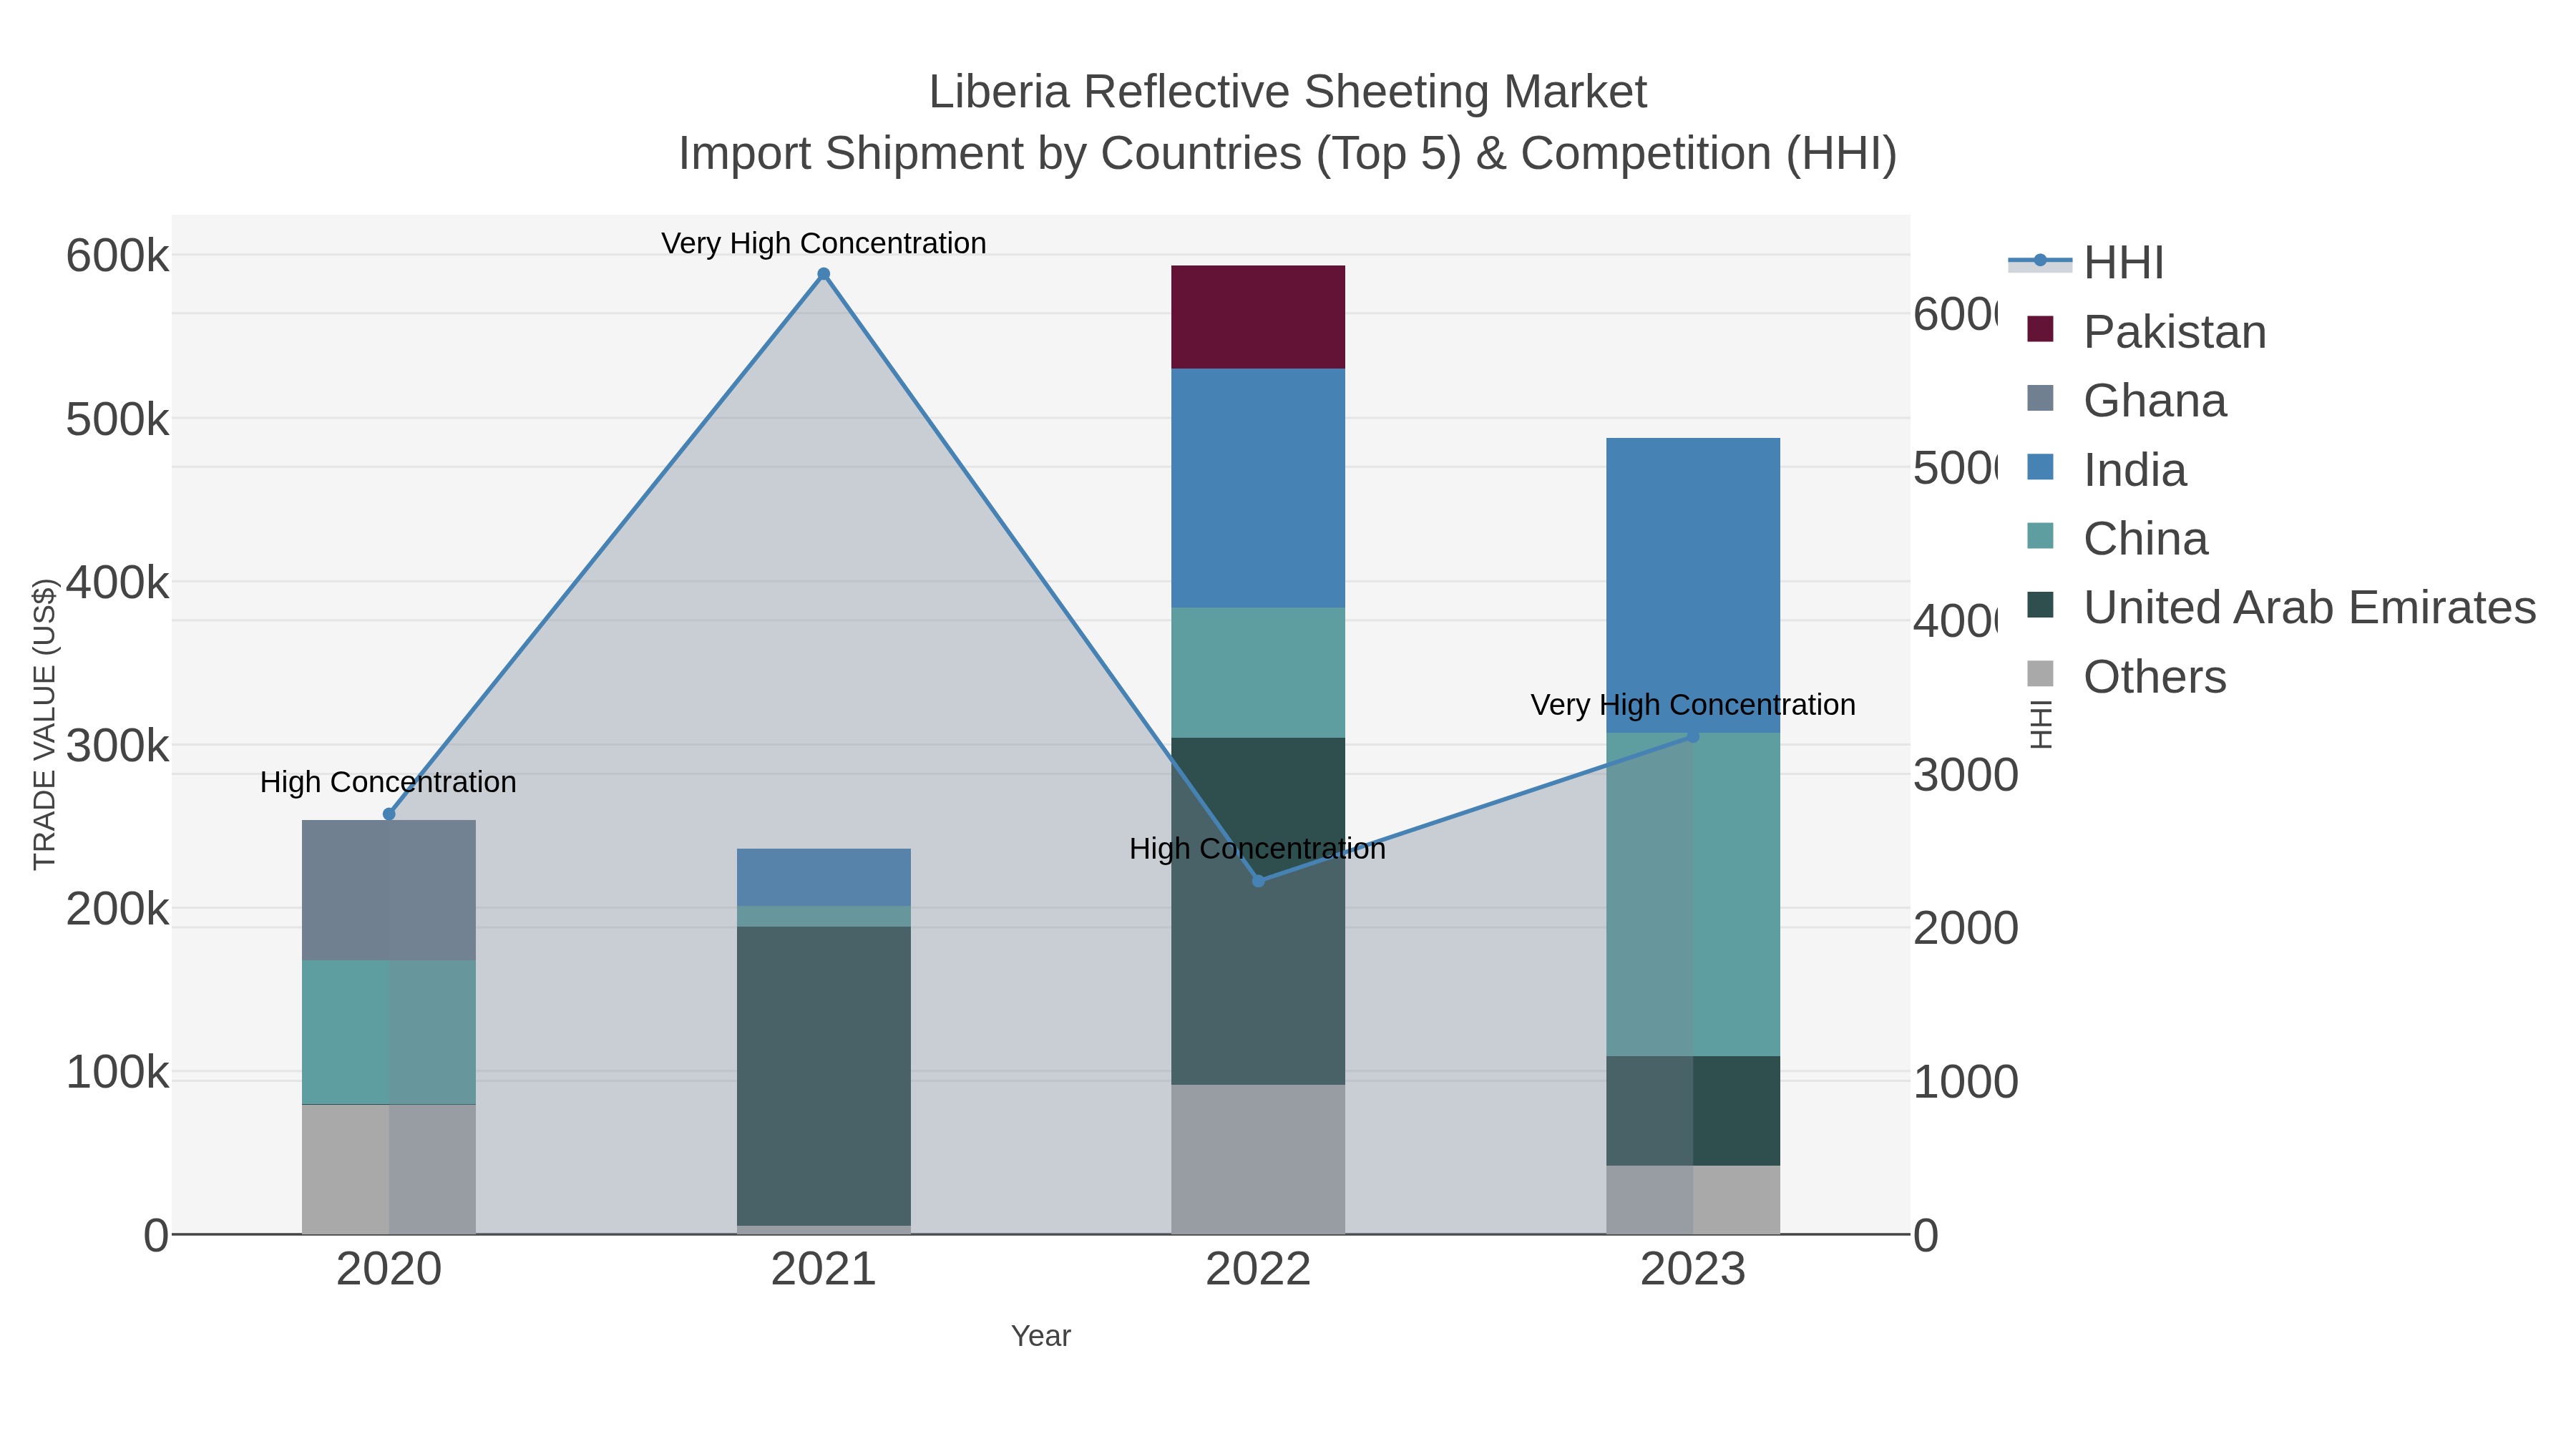Click the chart title Liberia Reflective Sheeting Market
This screenshot has height=1449, width=2576.
tap(1288, 92)
